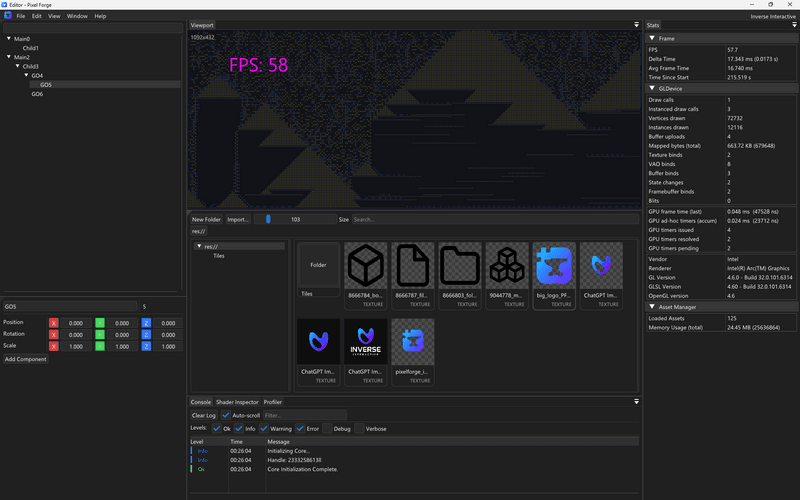Select the big_logo_PF anvil texture

(554, 268)
